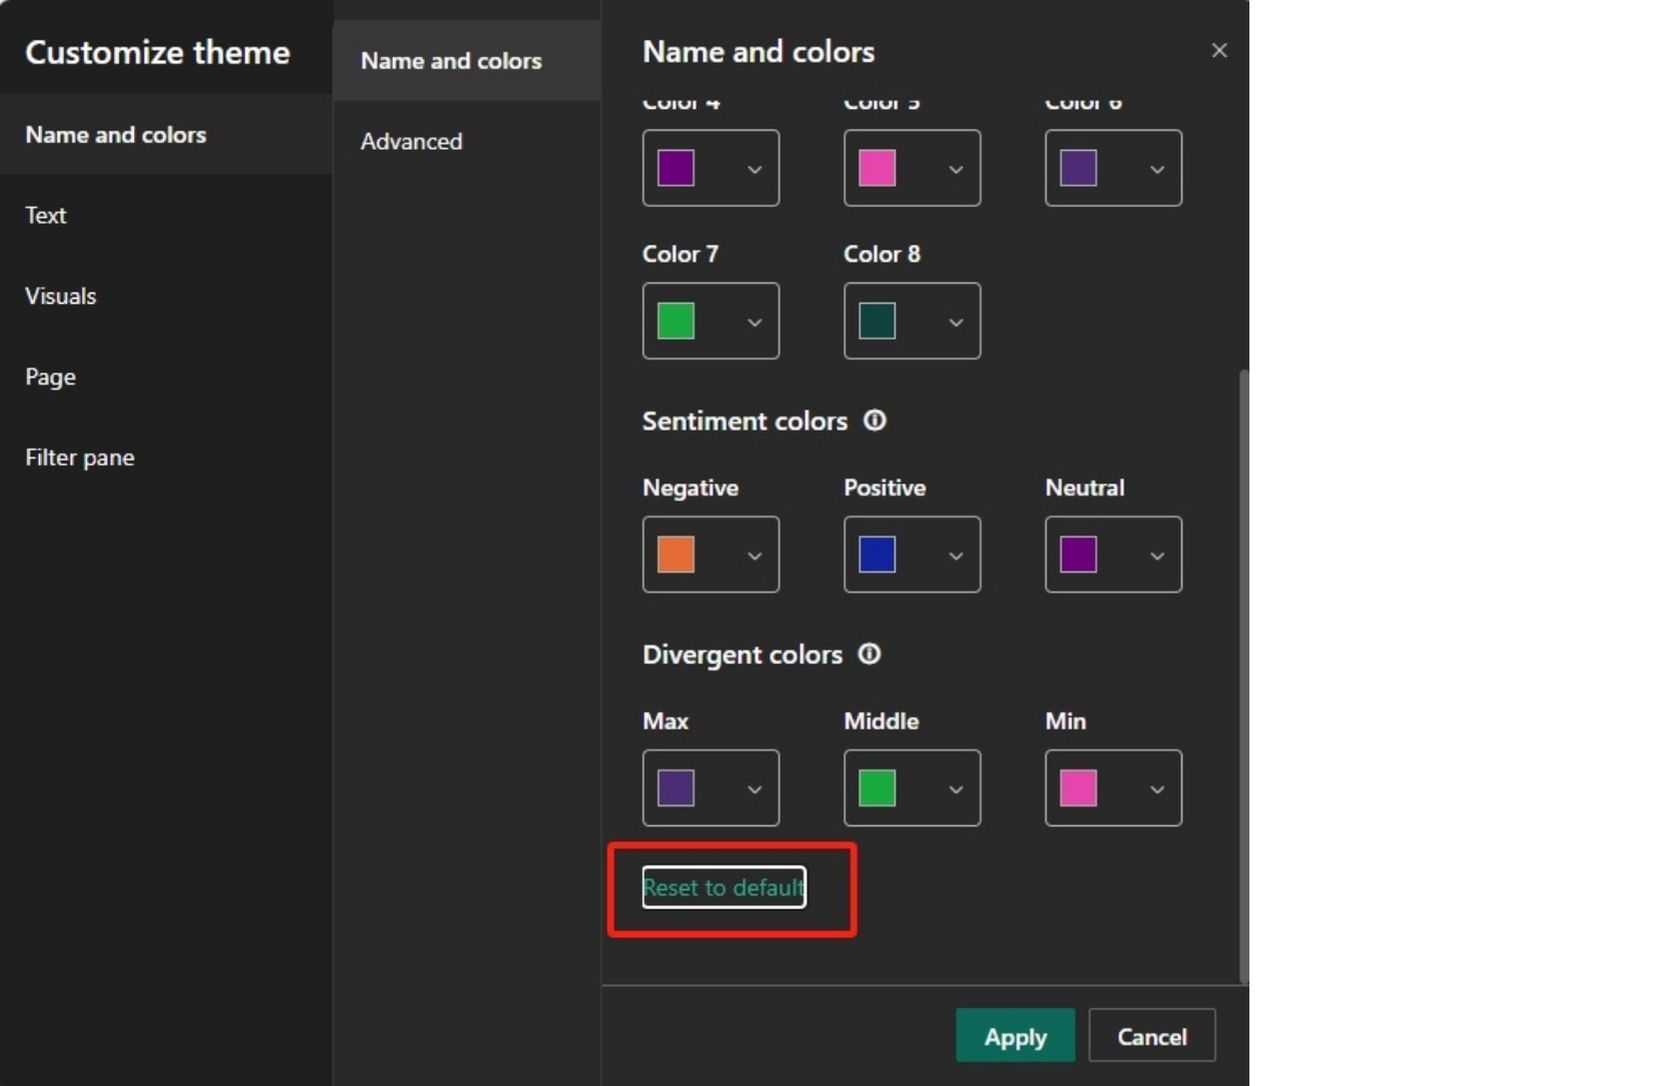This screenshot has height=1086, width=1677.
Task: Click the purple Neutral color swatch
Action: point(1078,554)
